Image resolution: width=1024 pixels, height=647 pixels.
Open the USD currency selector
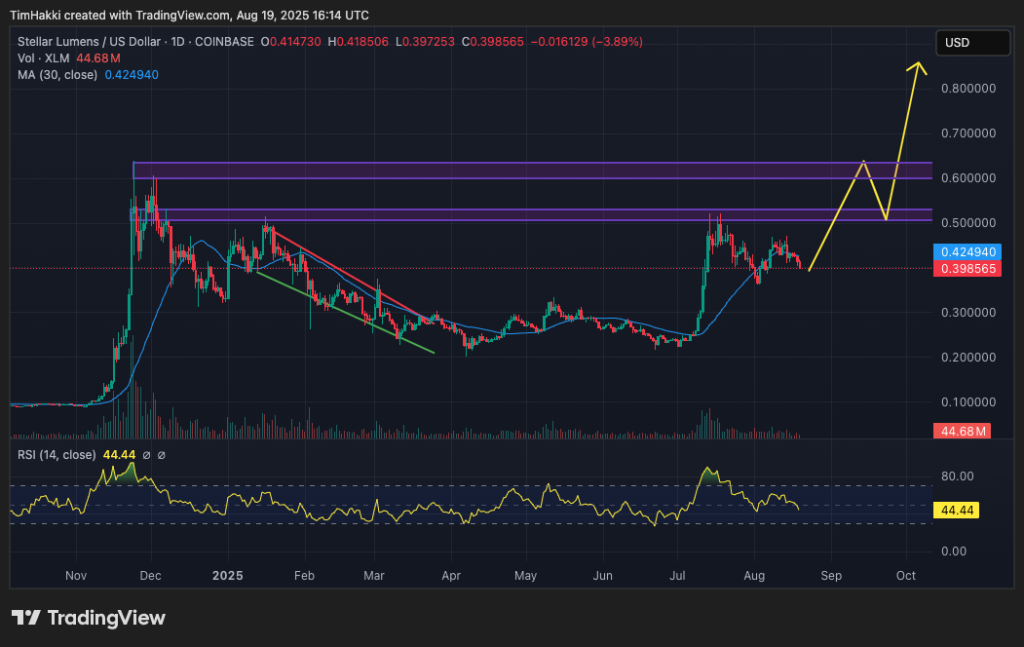(x=973, y=43)
